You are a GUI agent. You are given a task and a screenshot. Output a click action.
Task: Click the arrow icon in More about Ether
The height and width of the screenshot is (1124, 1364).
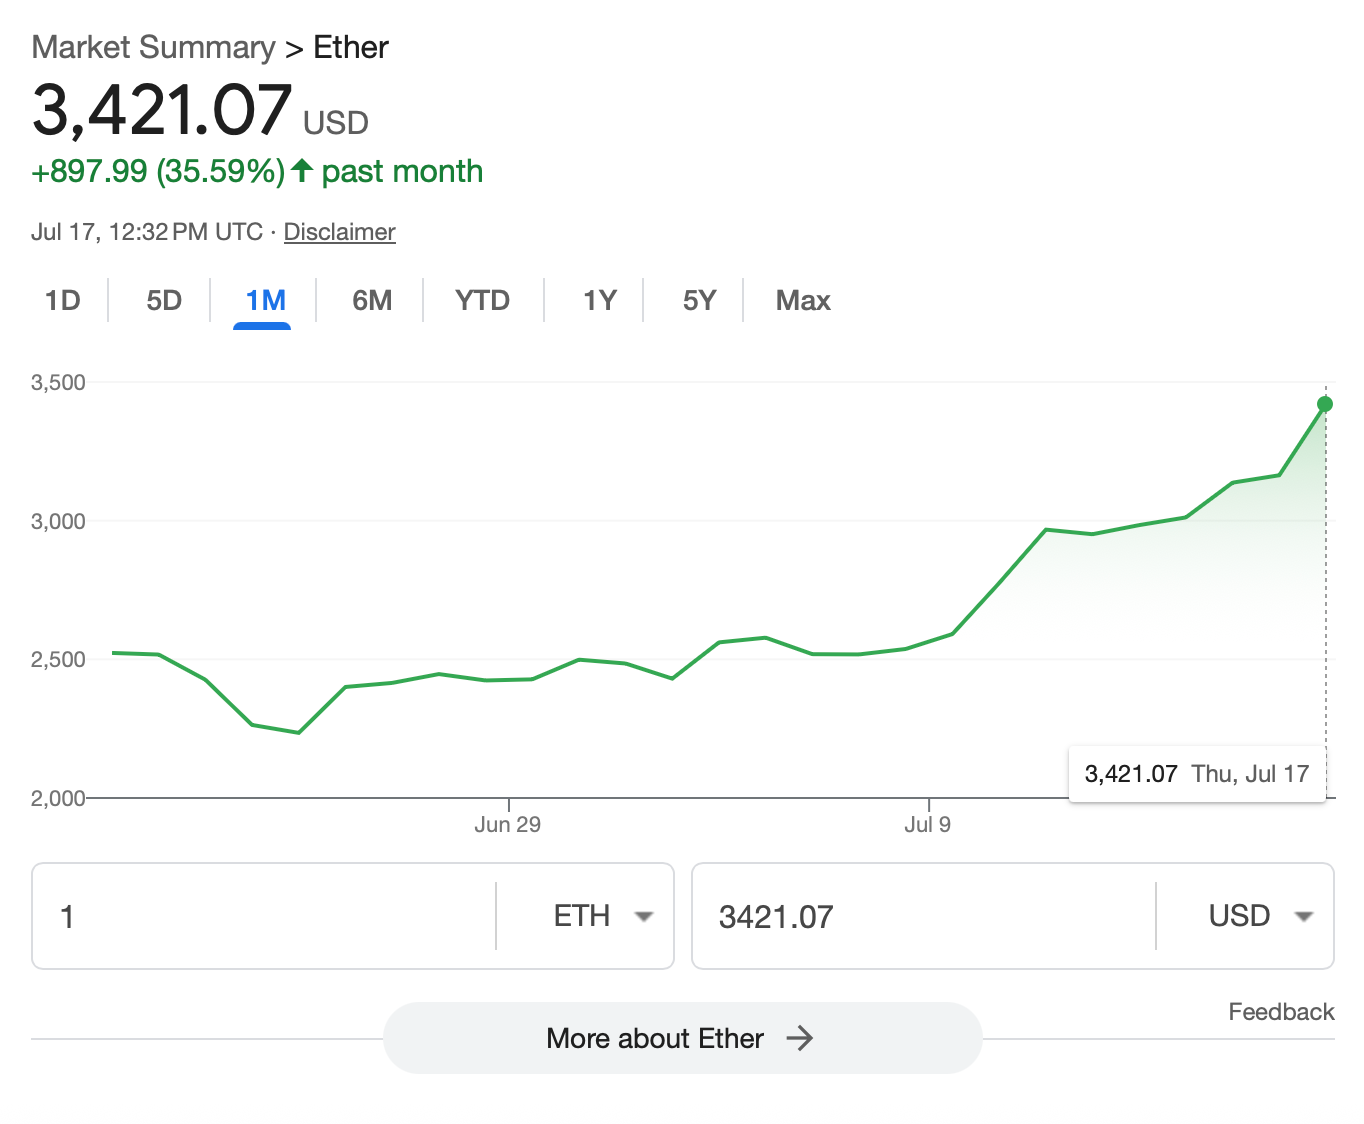coord(800,1038)
